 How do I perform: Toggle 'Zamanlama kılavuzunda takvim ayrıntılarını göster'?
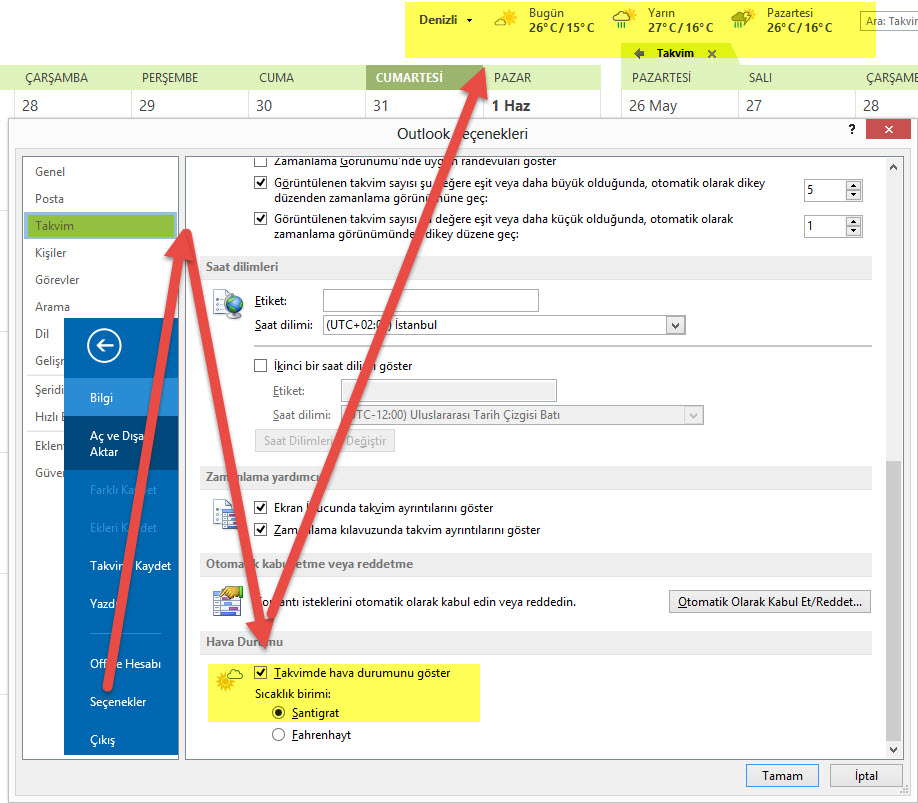261,530
